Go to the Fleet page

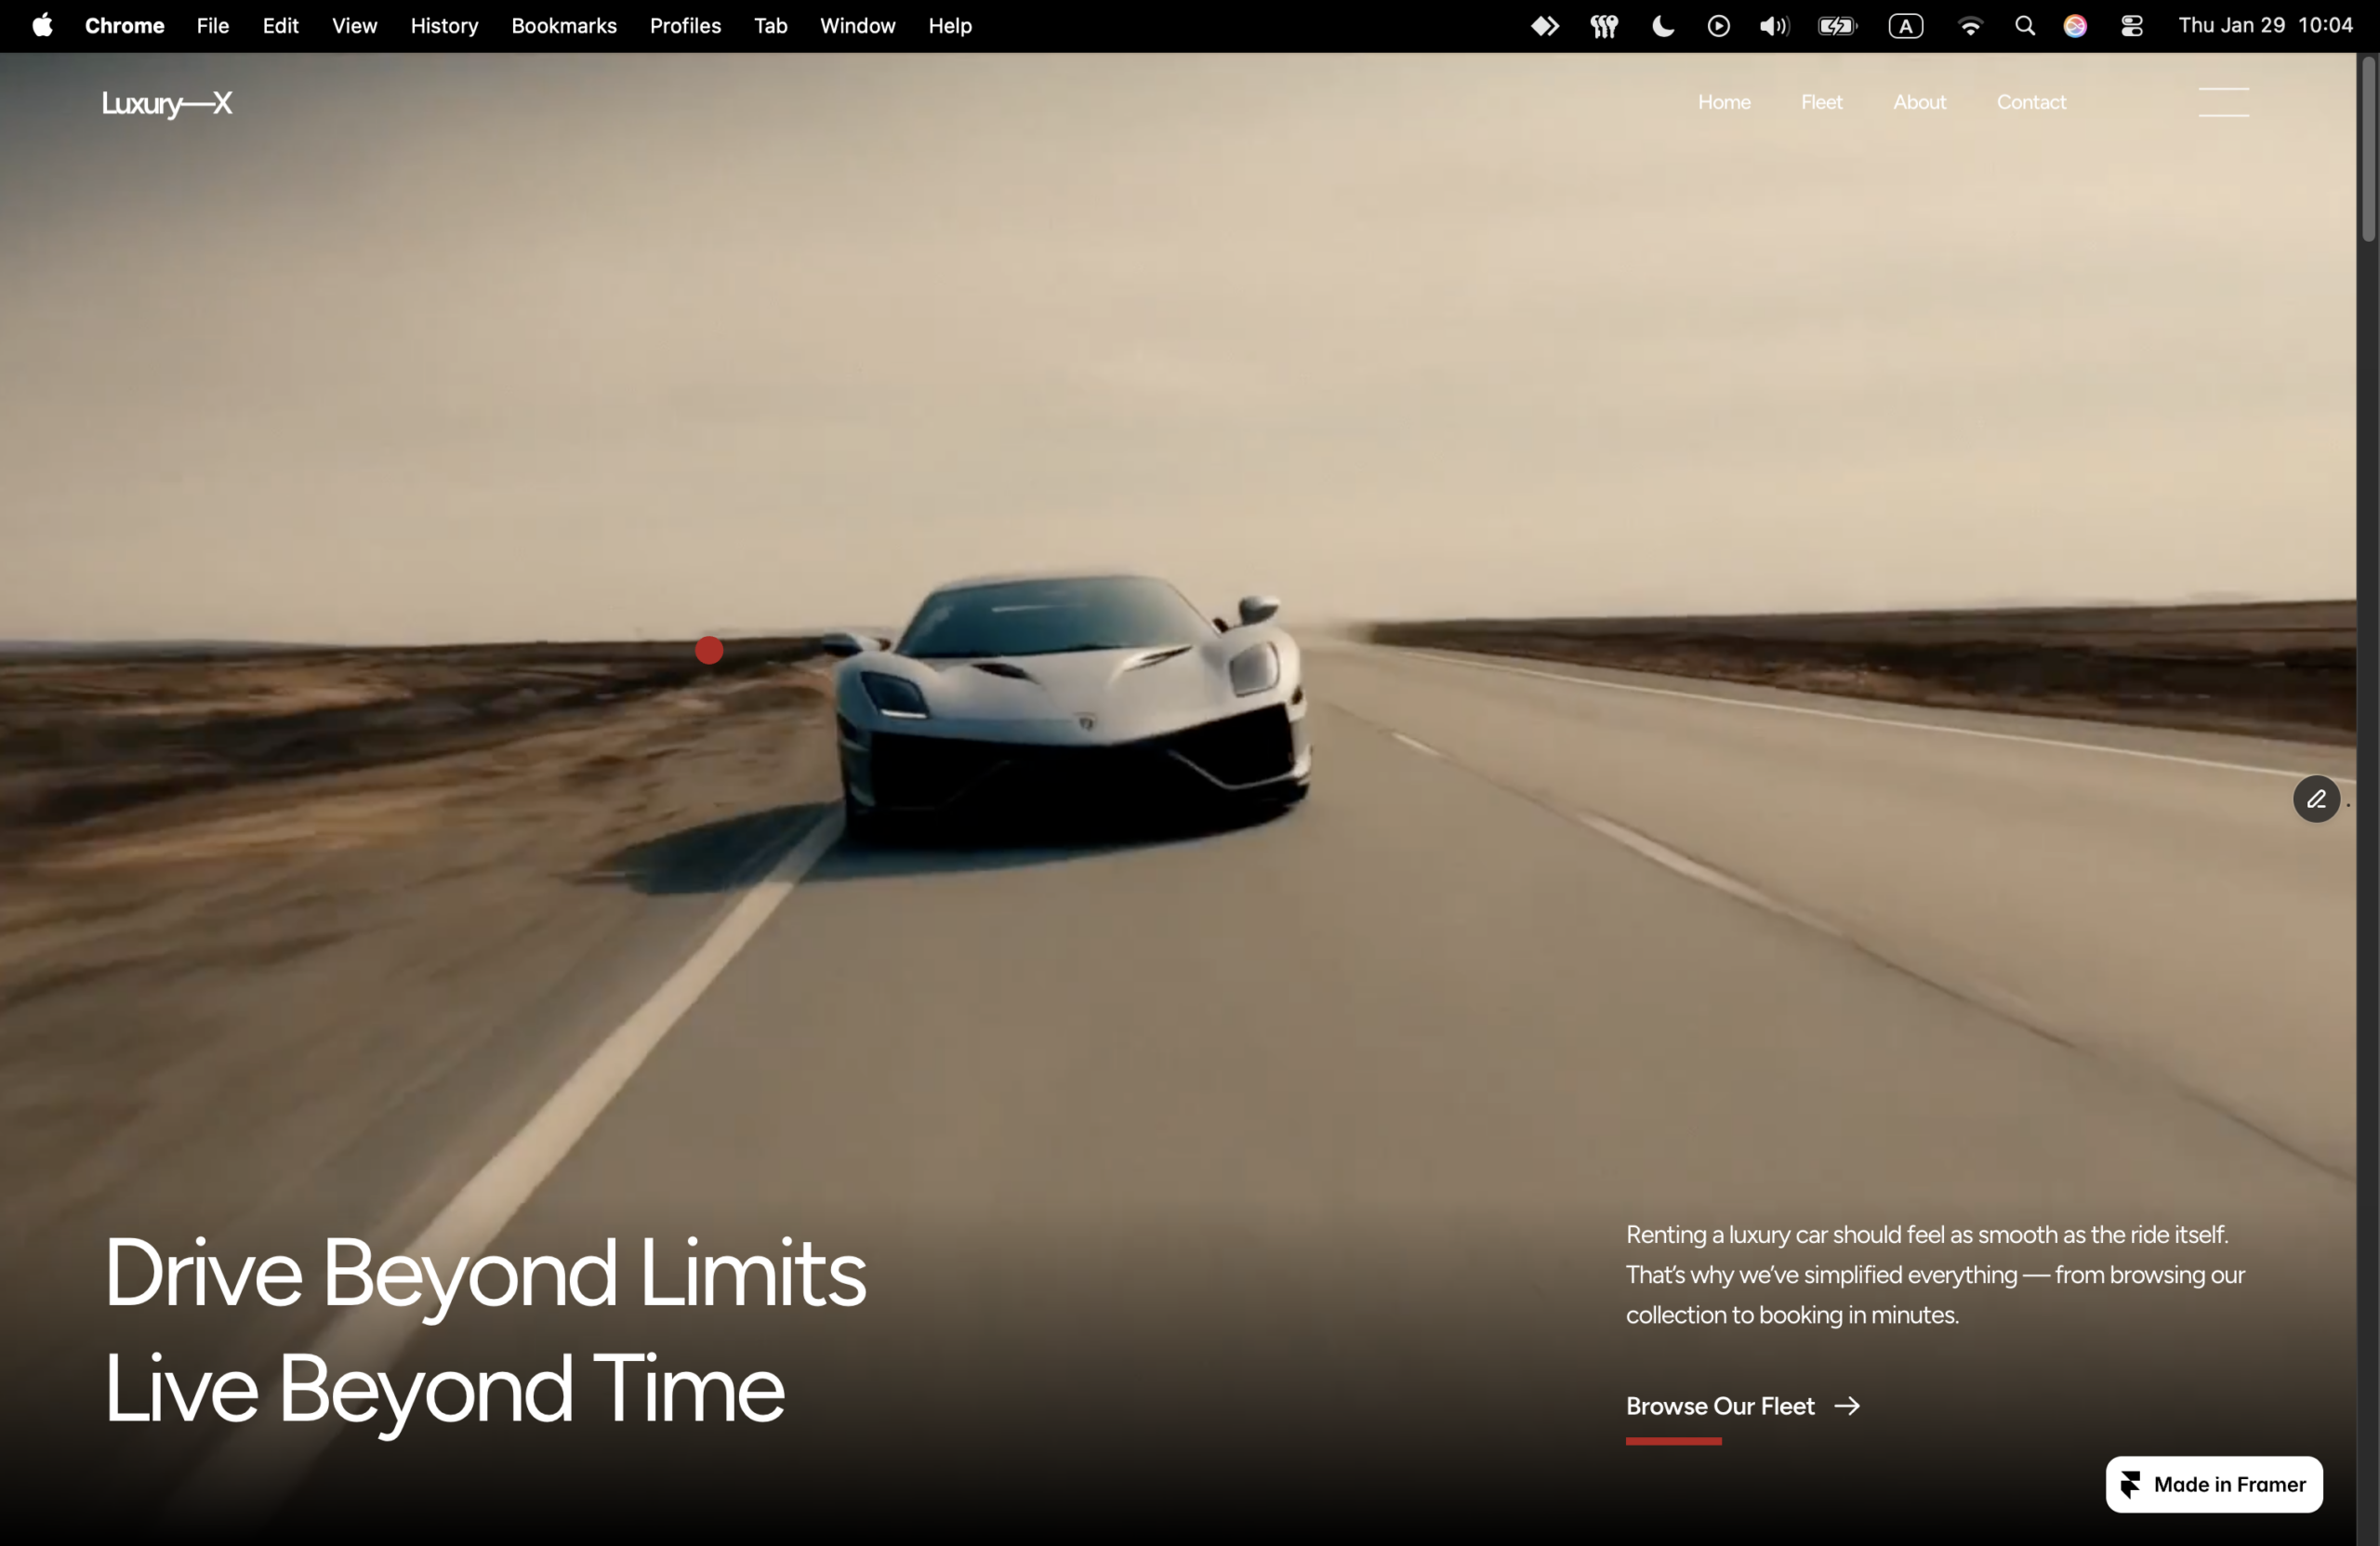1820,102
